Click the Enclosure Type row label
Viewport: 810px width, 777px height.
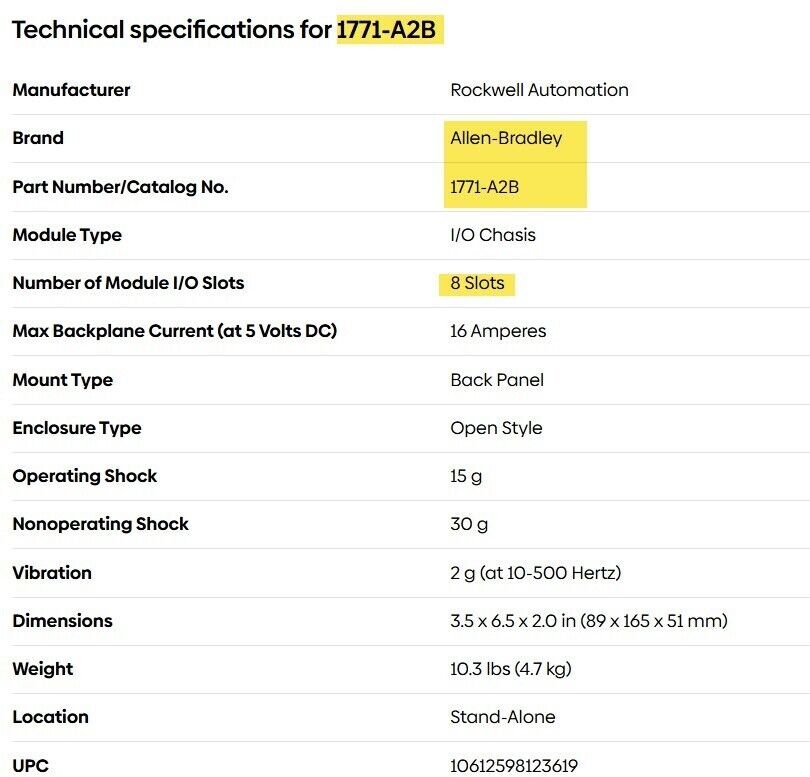coord(77,428)
